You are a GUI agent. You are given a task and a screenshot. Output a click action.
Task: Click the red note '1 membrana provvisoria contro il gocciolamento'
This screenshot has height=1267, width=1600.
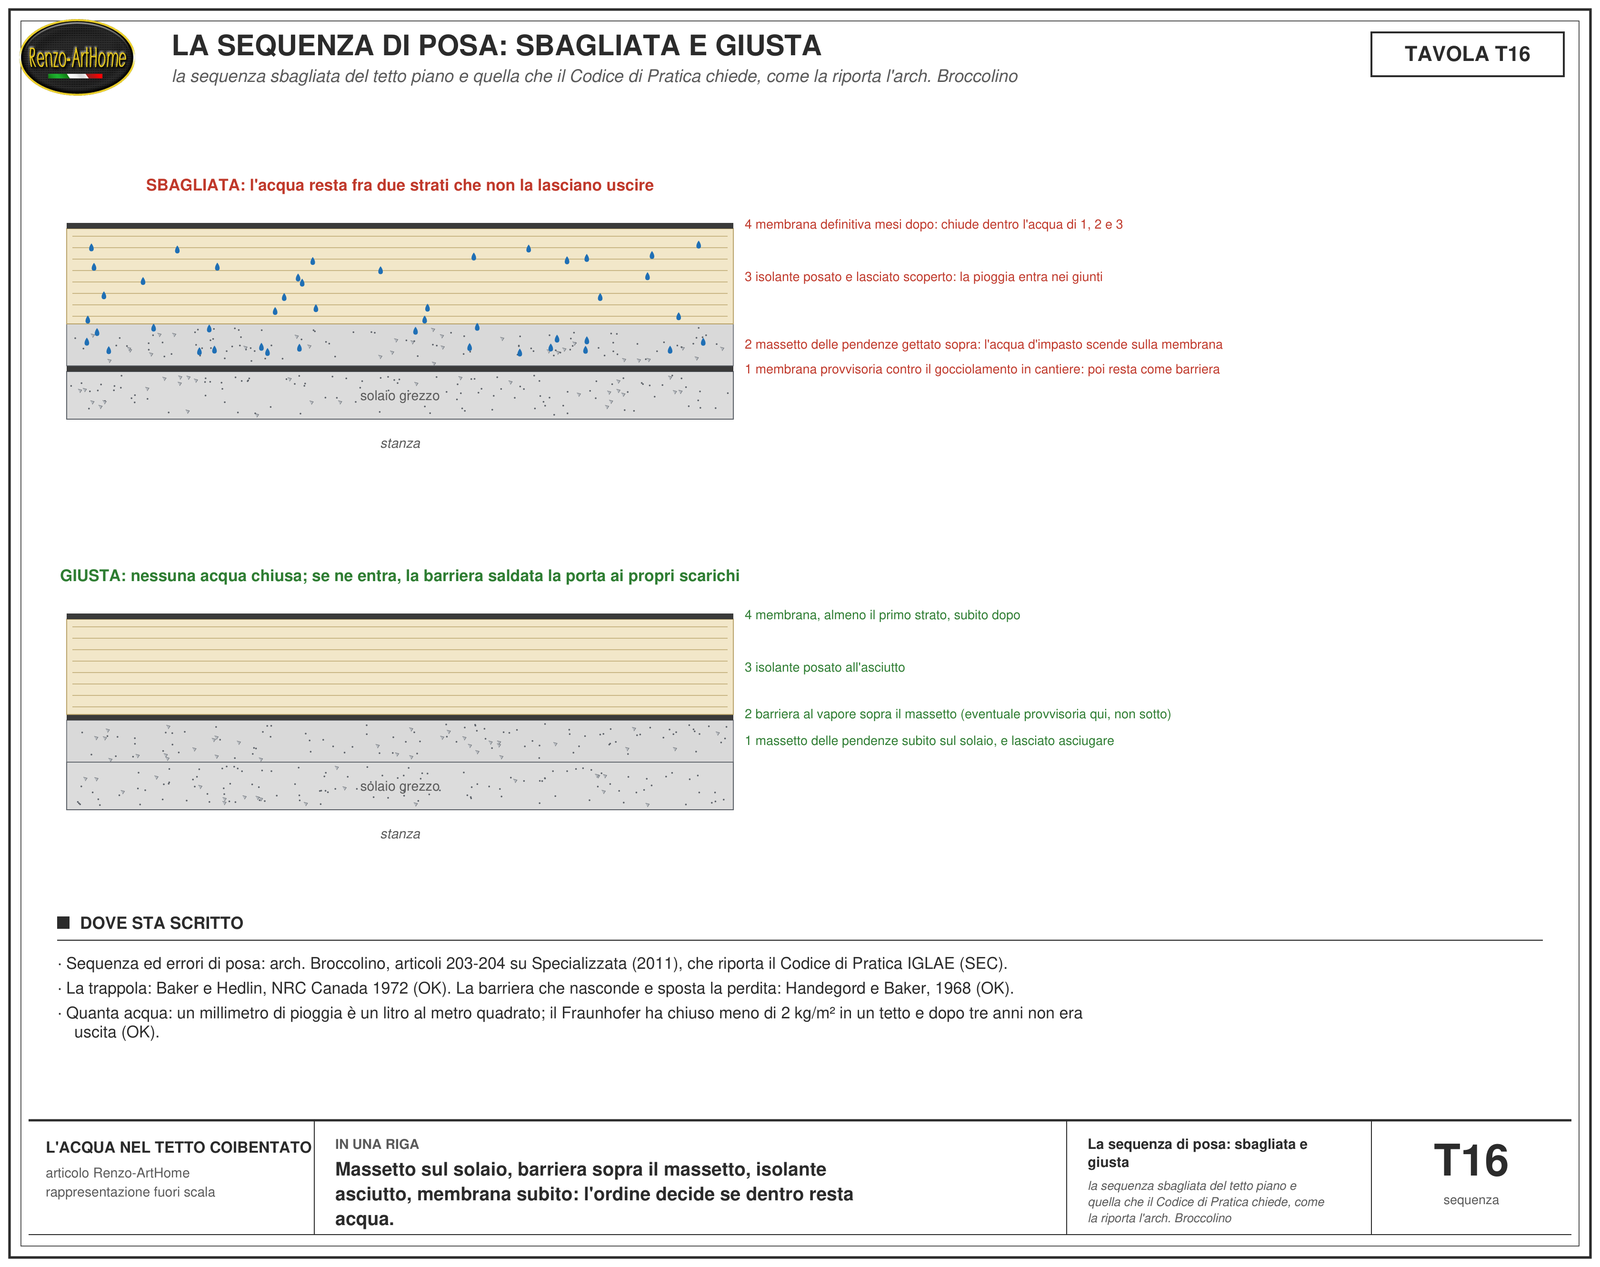click(x=982, y=370)
